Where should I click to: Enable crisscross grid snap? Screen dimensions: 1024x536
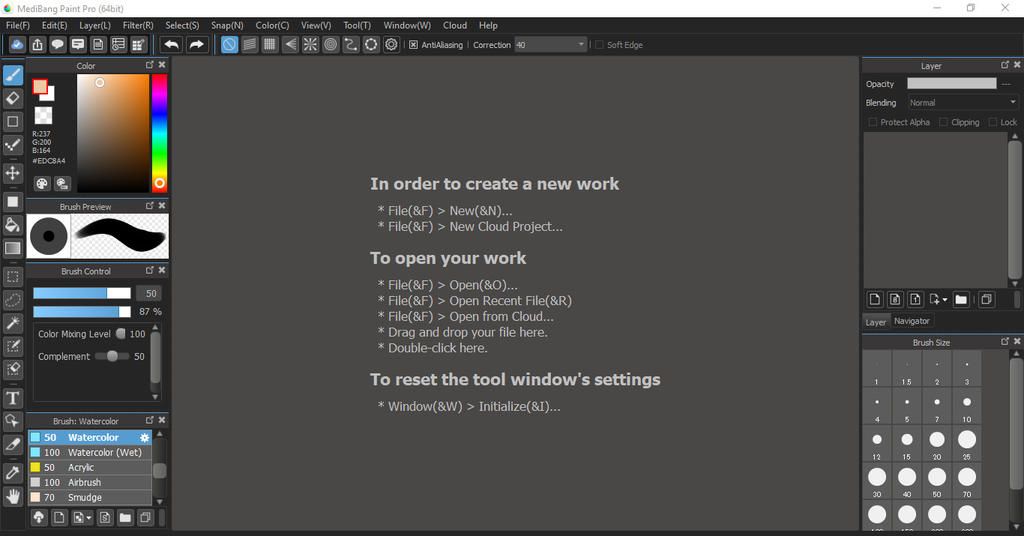point(270,44)
